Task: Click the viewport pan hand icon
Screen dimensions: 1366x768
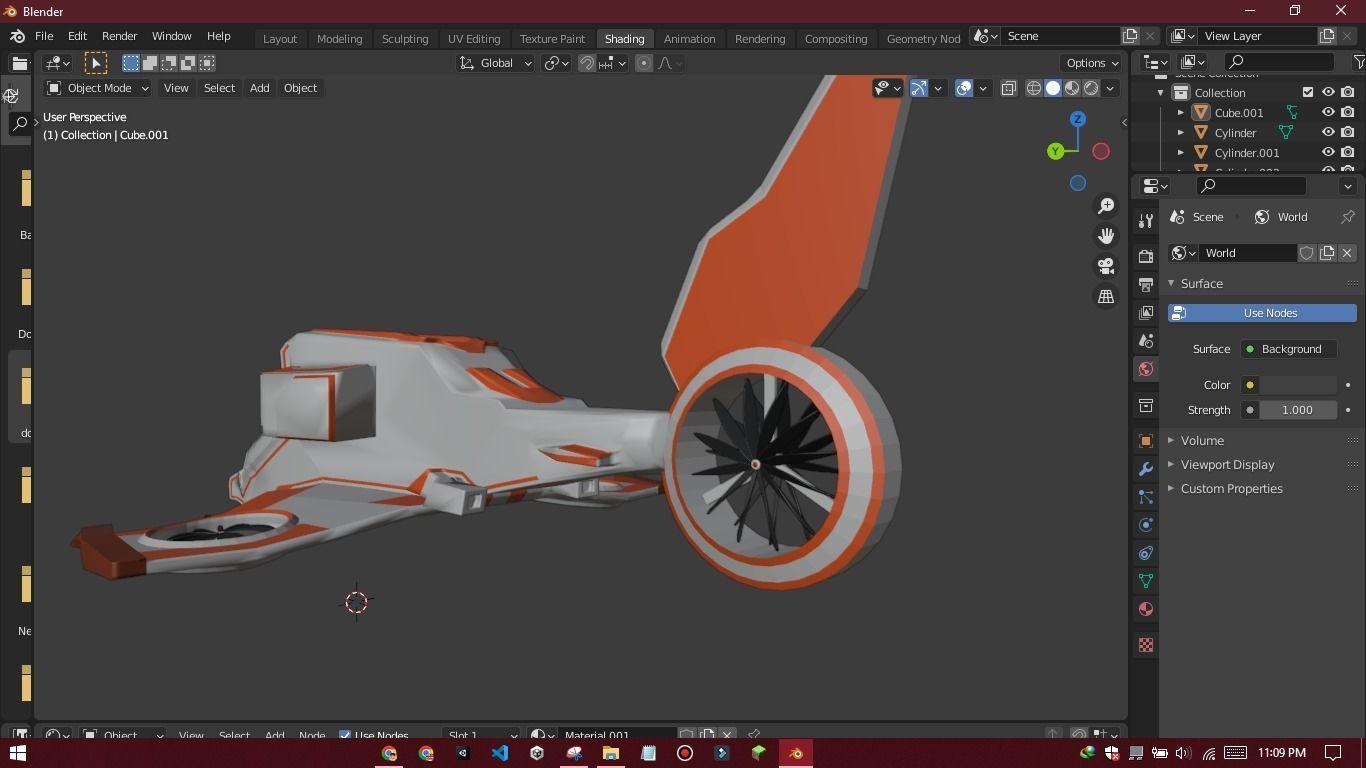Action: click(x=1106, y=236)
